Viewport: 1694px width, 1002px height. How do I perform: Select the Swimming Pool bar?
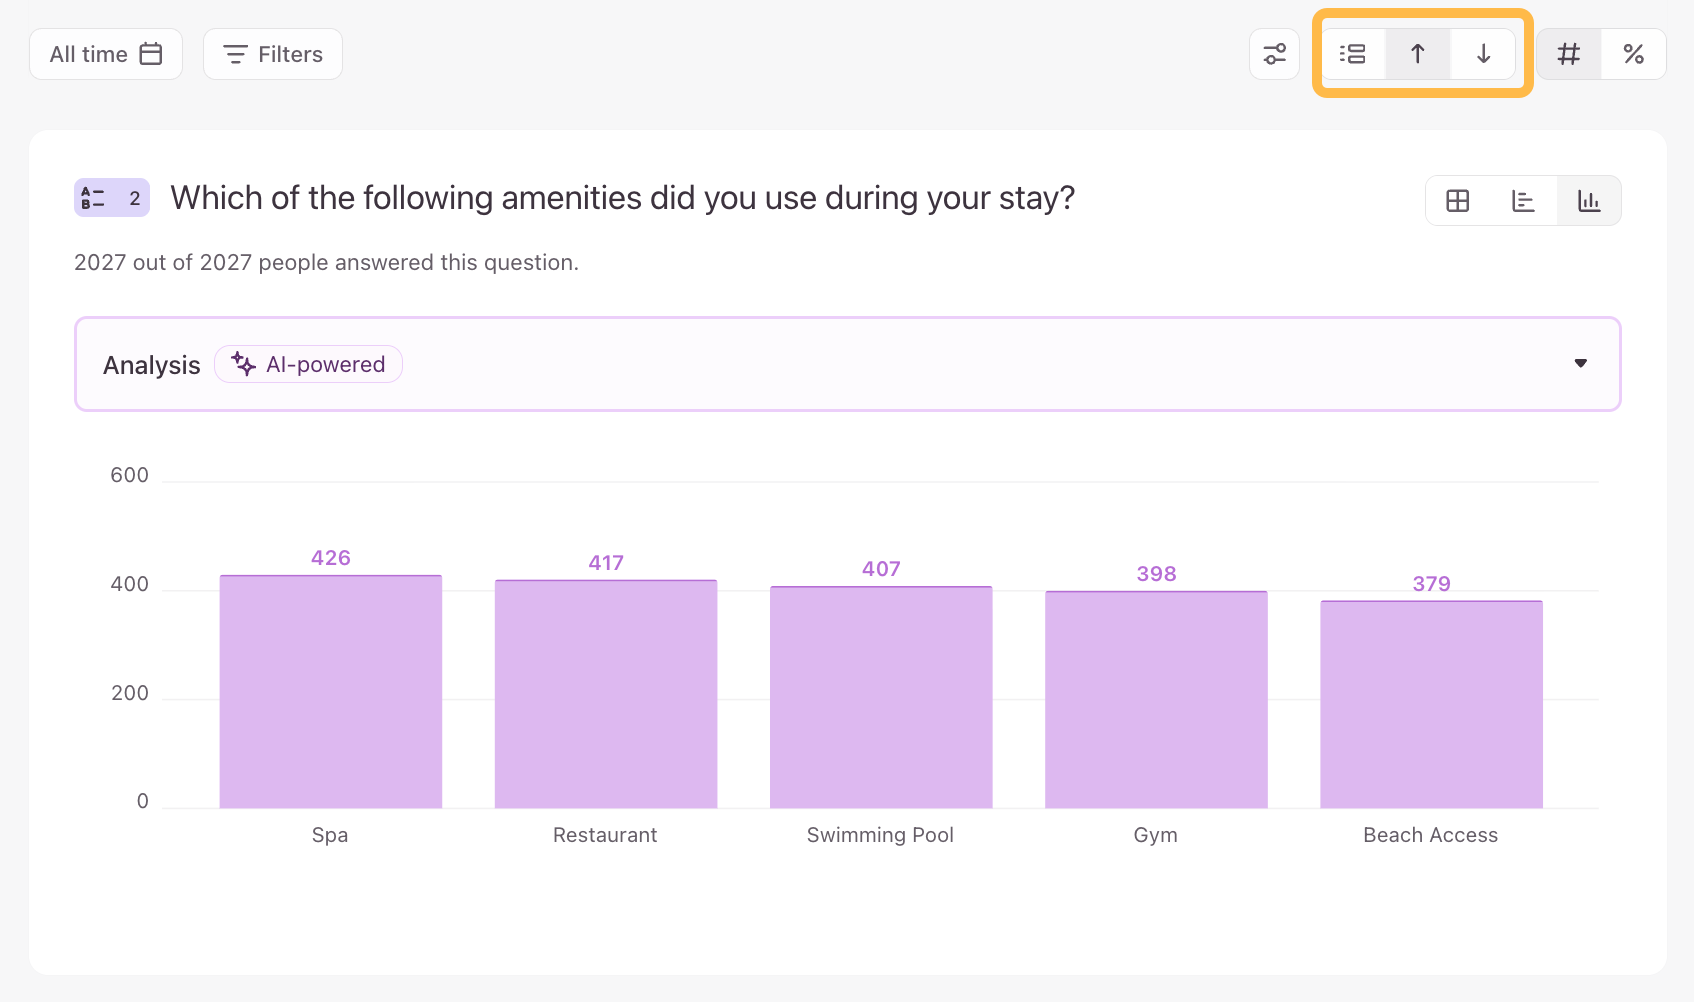coord(881,697)
